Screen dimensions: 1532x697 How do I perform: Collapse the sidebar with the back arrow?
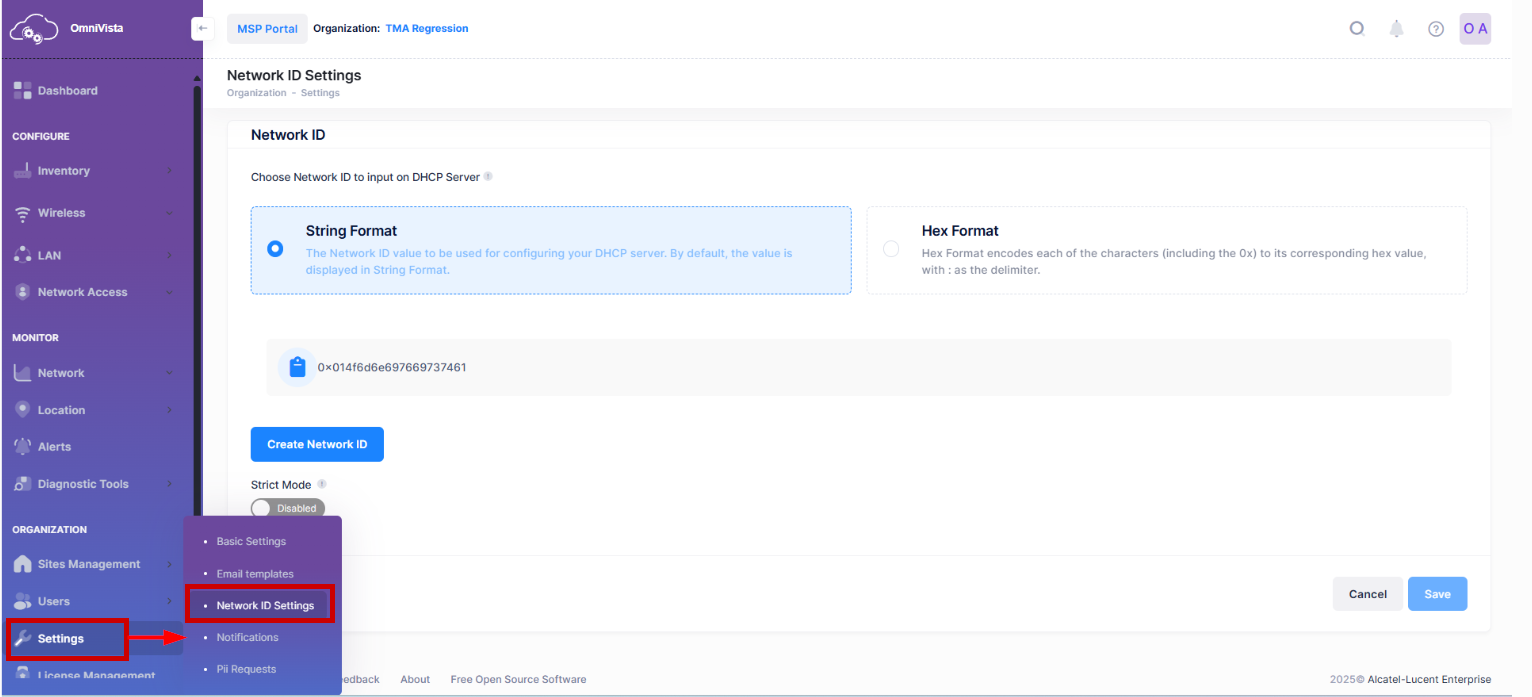coord(201,28)
